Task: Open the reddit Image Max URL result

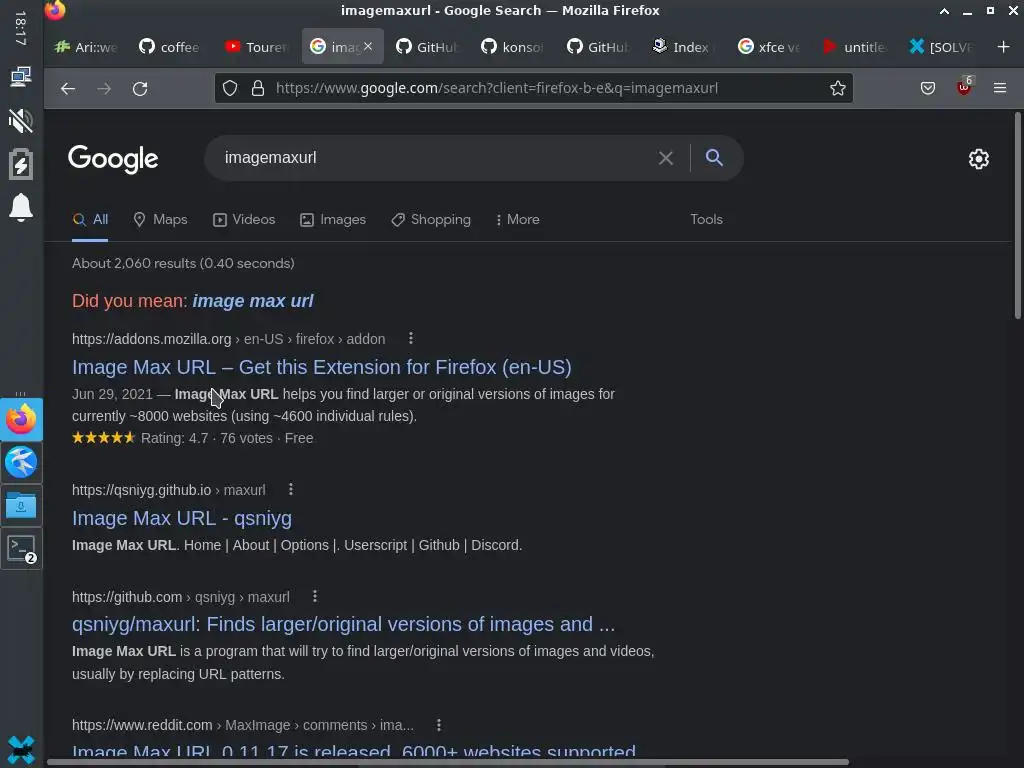Action: (354, 751)
